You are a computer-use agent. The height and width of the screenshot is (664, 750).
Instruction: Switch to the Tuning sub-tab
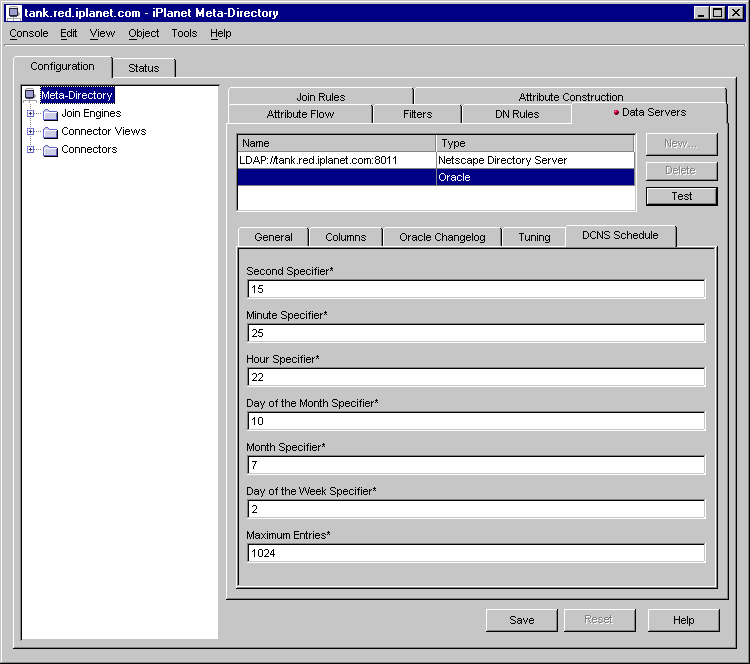(534, 237)
